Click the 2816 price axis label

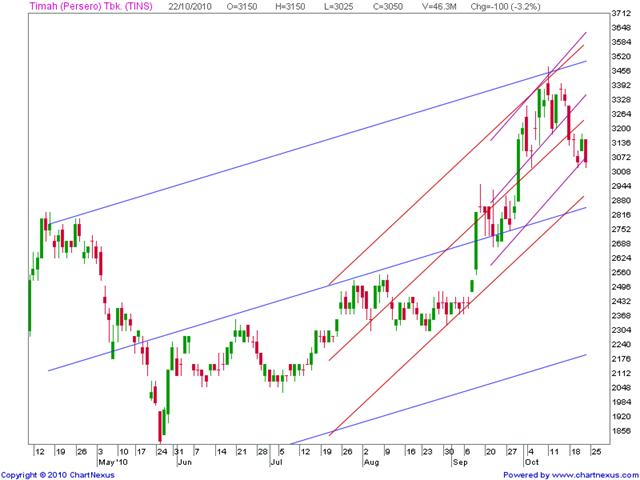tap(621, 215)
